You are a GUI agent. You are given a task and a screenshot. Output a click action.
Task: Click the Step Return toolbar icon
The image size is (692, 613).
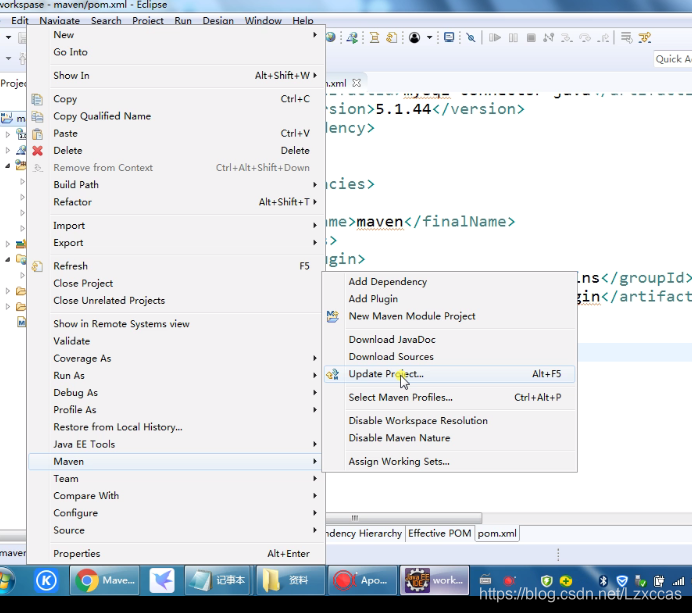coord(603,38)
